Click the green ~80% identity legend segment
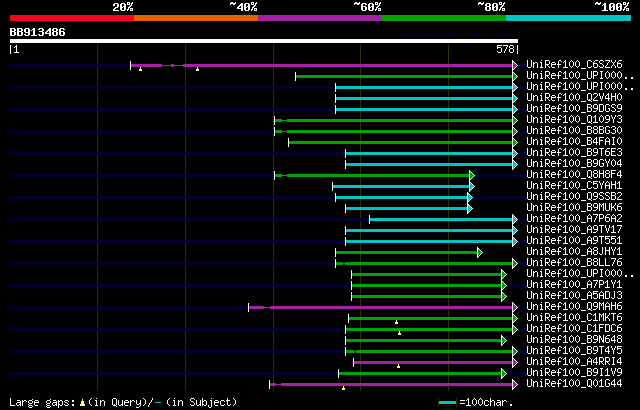Image resolution: width=640 pixels, height=410 pixels. tap(444, 18)
